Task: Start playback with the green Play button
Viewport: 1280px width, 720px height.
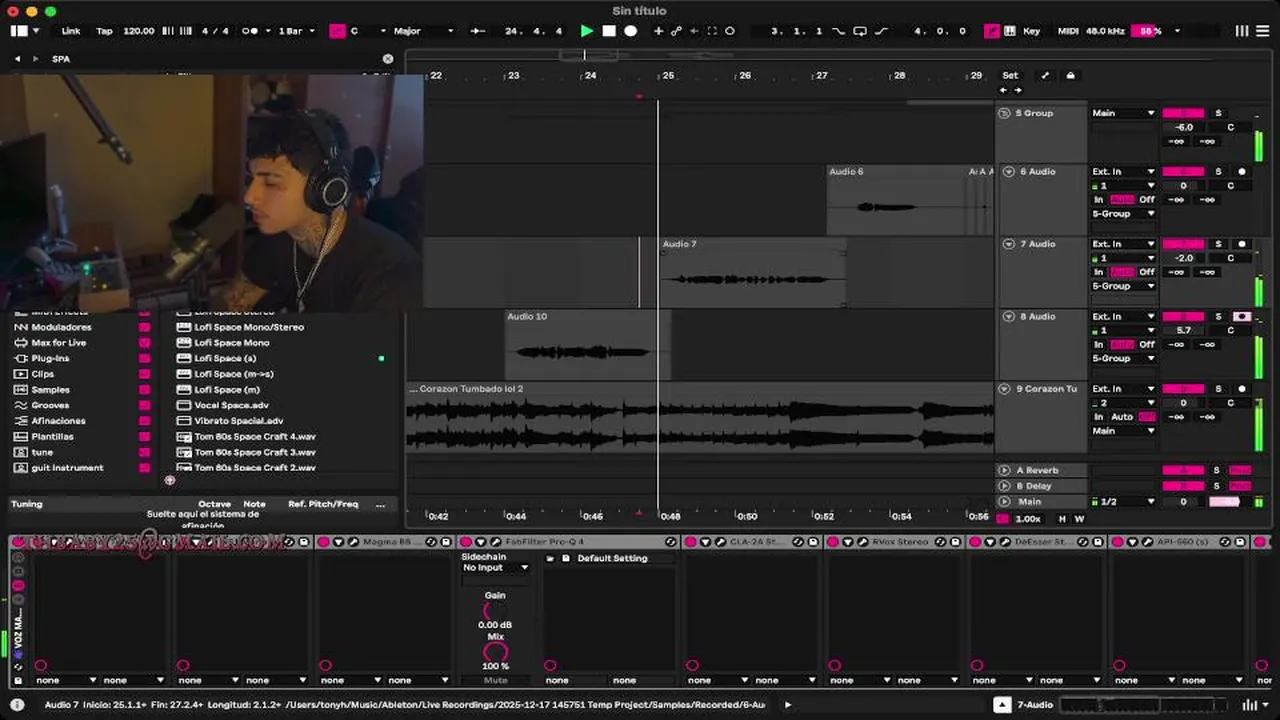Action: pyautogui.click(x=587, y=31)
